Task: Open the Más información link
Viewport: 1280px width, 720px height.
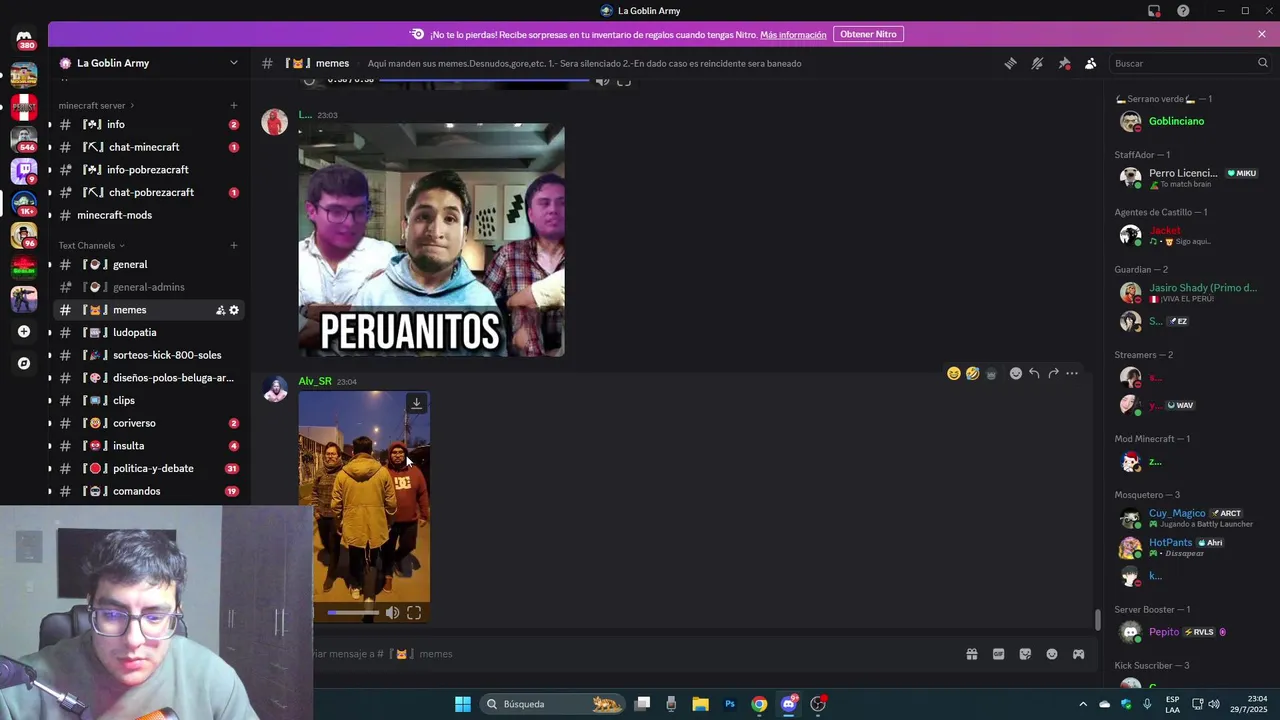Action: [793, 35]
